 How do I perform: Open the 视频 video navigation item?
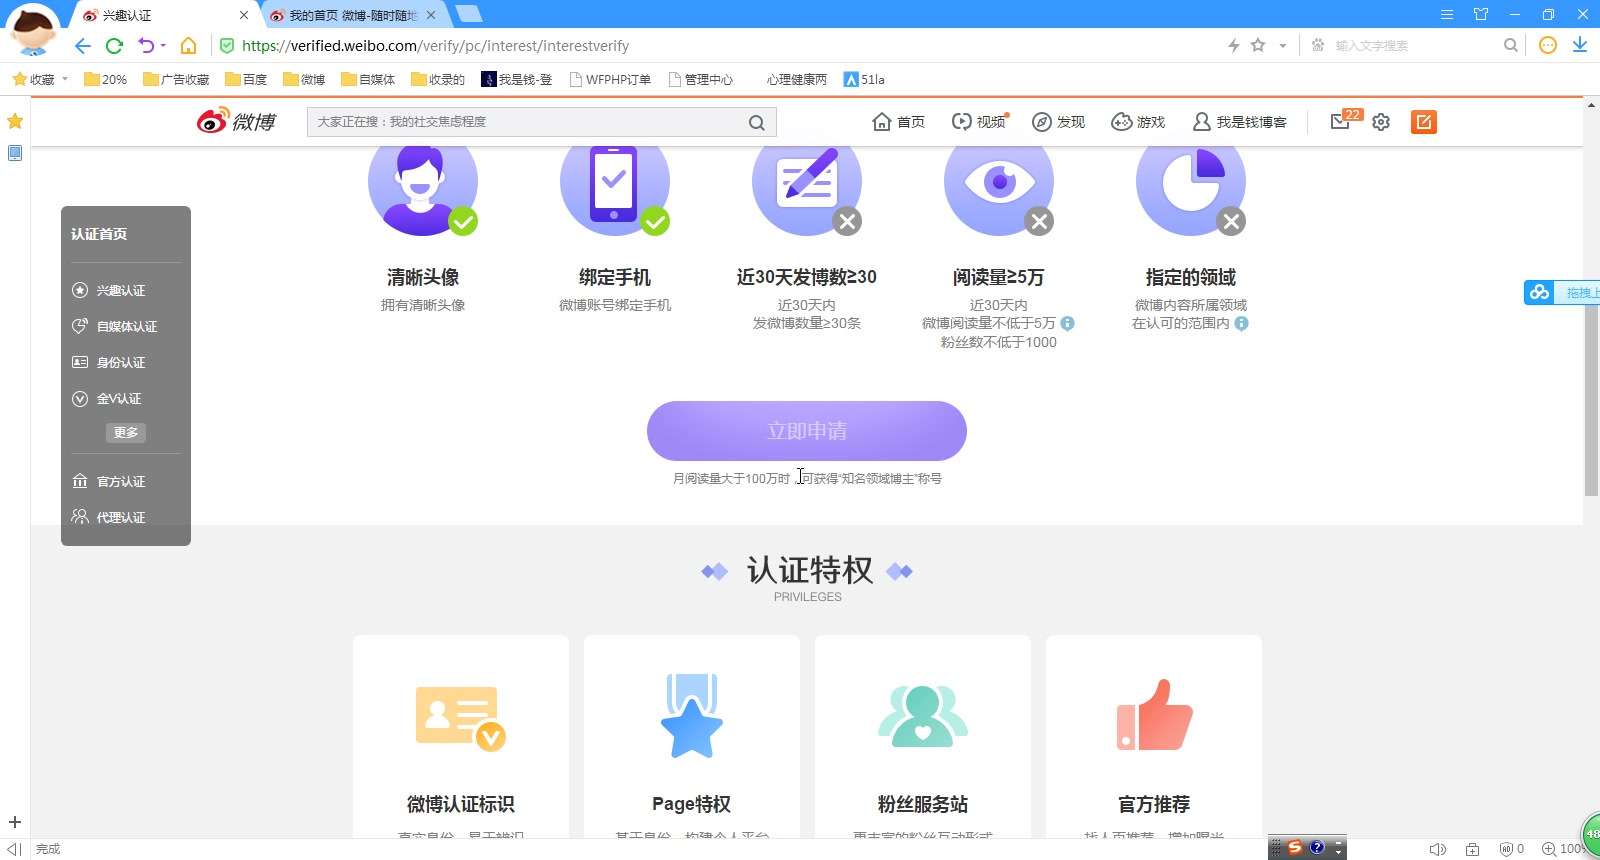(980, 122)
